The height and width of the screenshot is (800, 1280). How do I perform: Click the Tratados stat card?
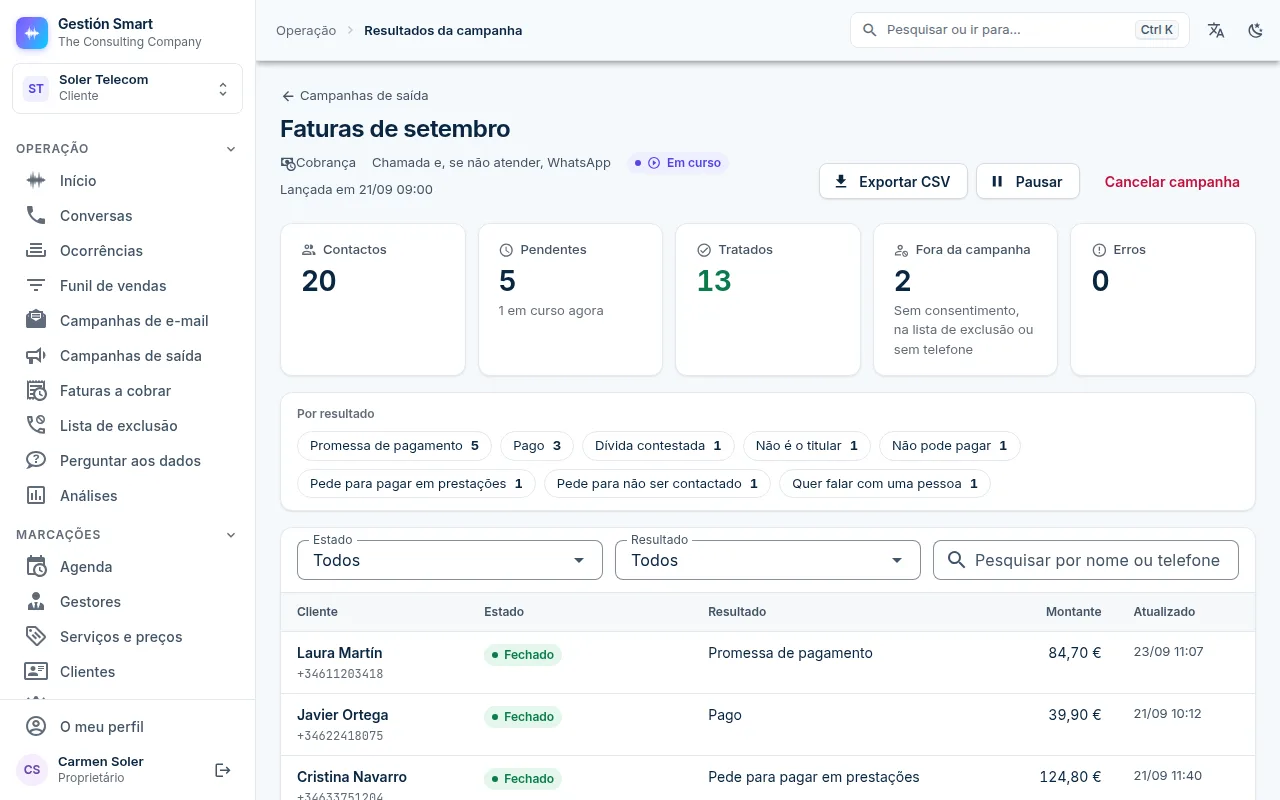tap(768, 300)
